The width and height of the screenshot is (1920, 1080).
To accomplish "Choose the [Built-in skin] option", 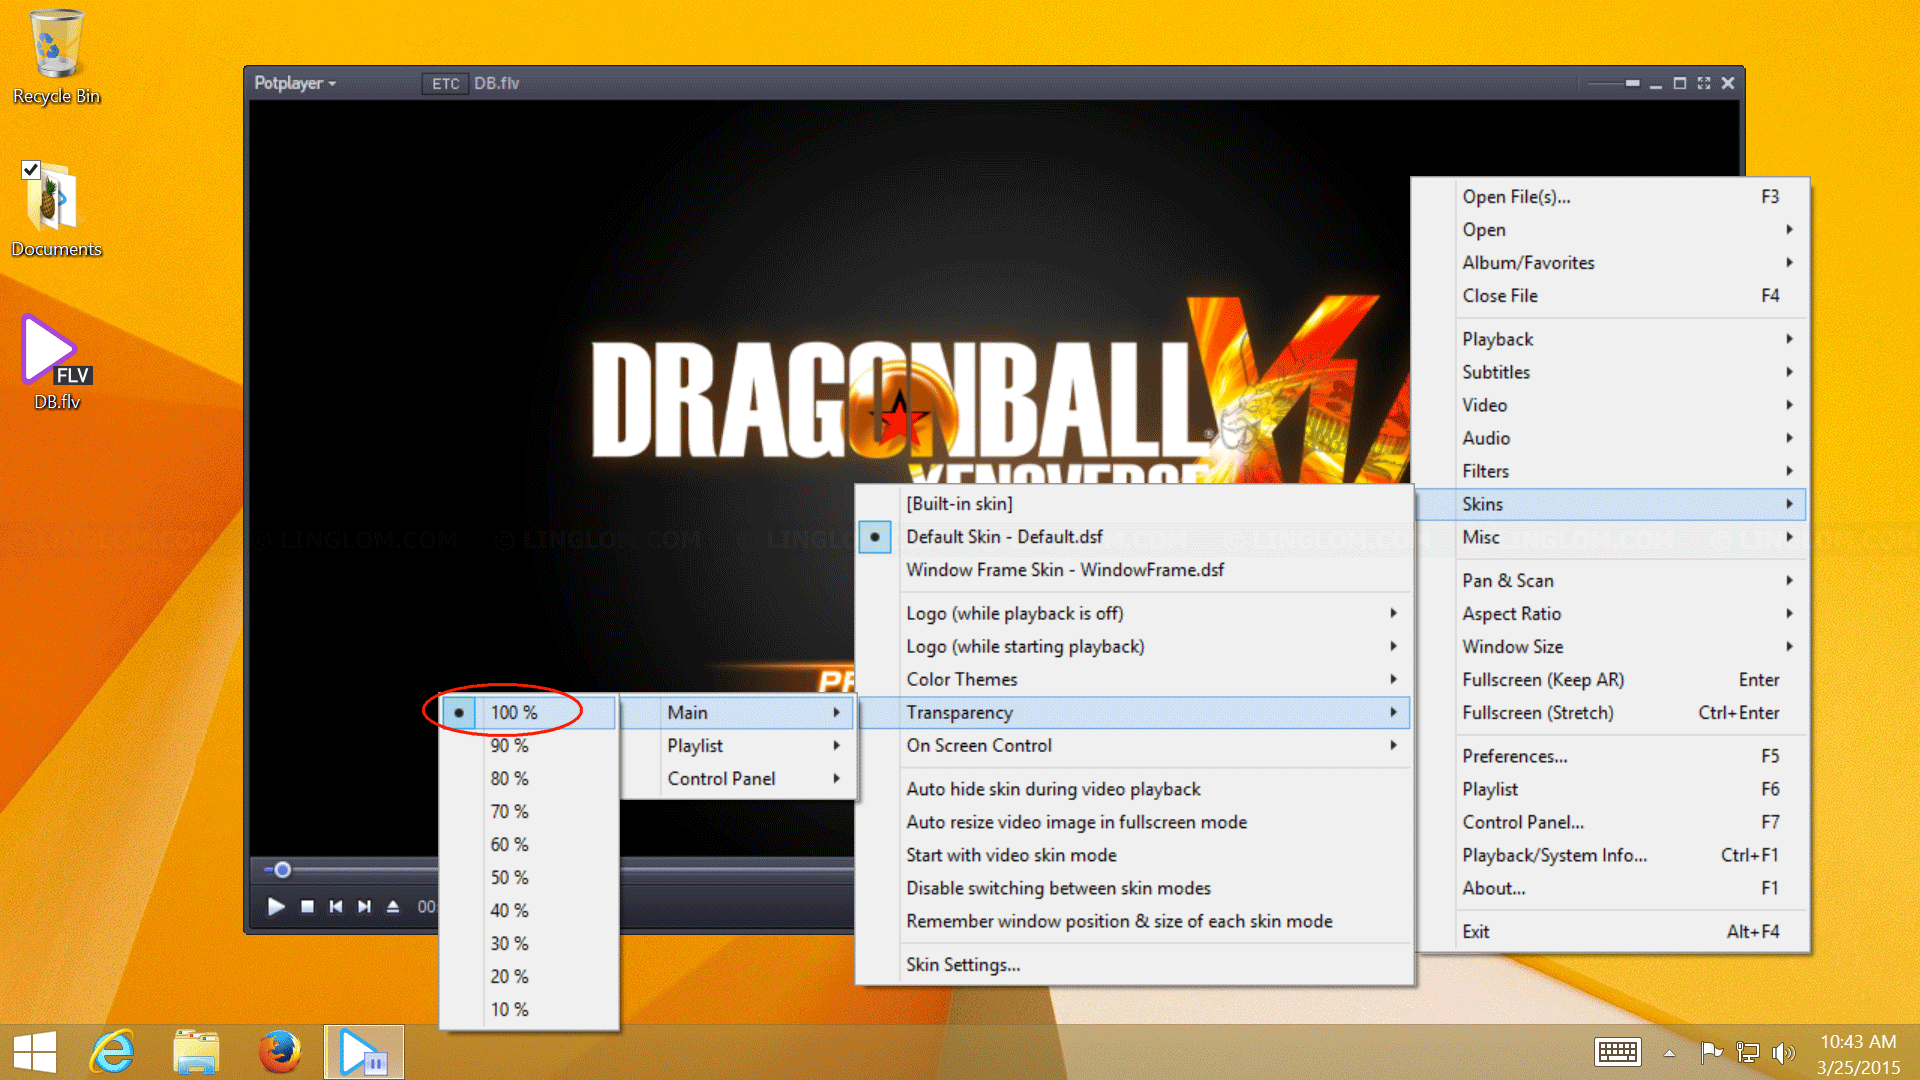I will pos(1134,504).
